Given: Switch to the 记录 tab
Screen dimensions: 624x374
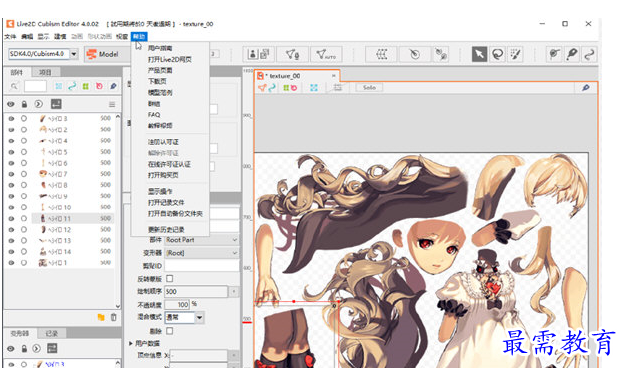Looking at the screenshot, I should click(52, 333).
